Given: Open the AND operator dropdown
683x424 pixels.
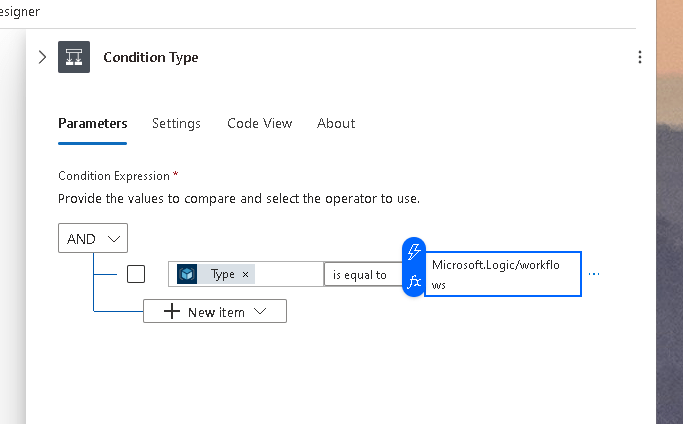Looking at the screenshot, I should (x=93, y=238).
